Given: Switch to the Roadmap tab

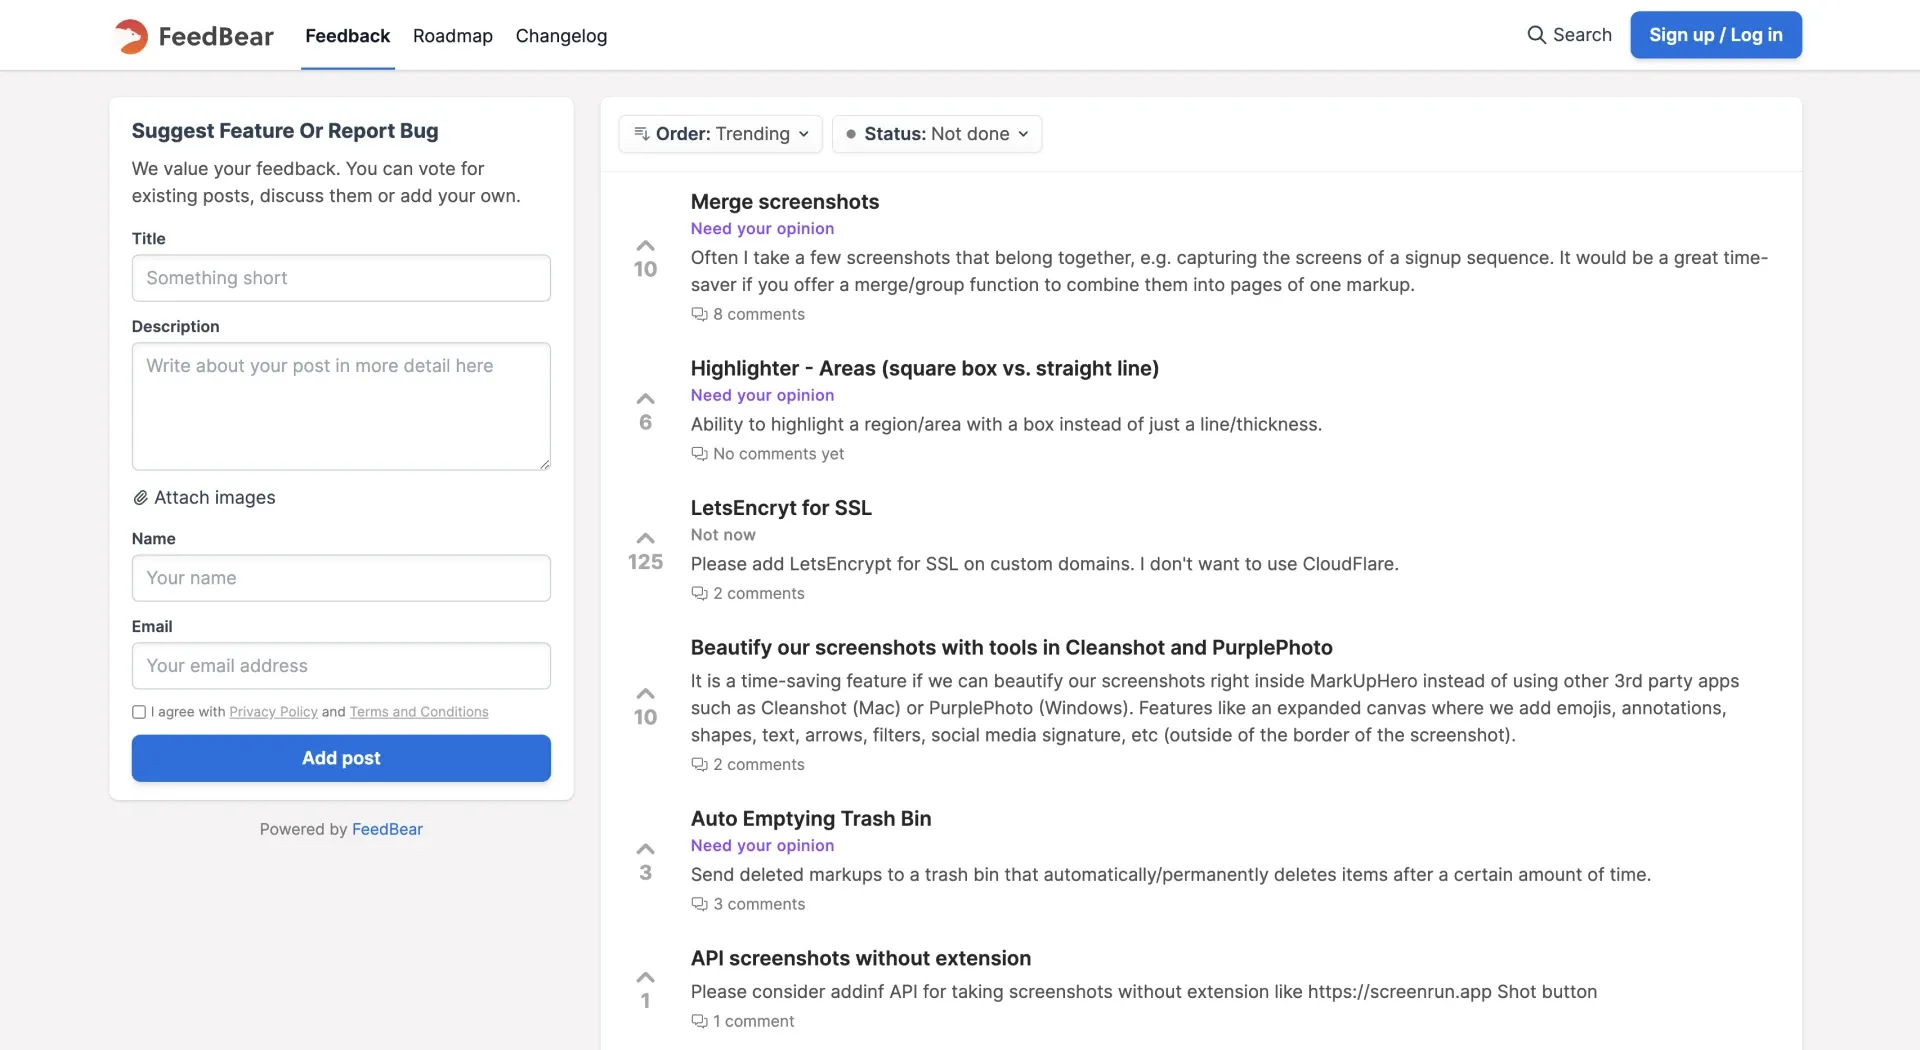Looking at the screenshot, I should click(x=453, y=36).
